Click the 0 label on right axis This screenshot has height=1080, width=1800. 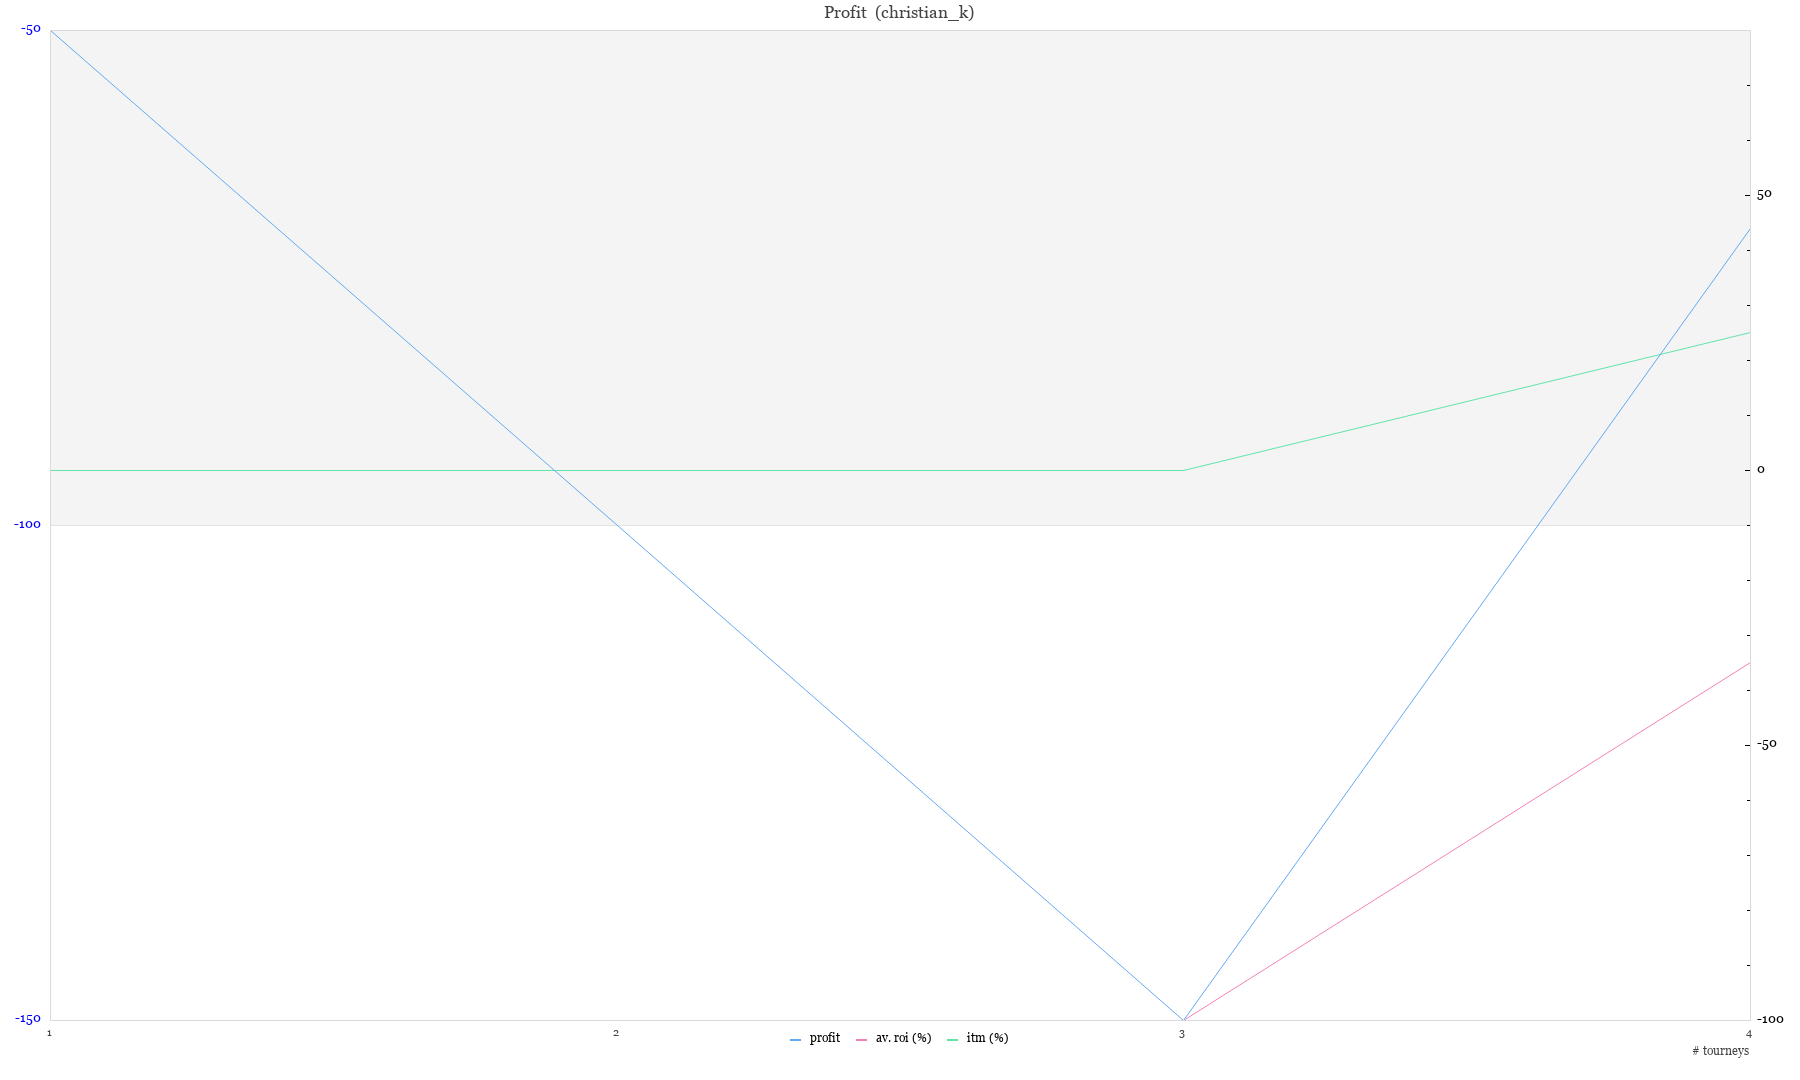pyautogui.click(x=1761, y=469)
